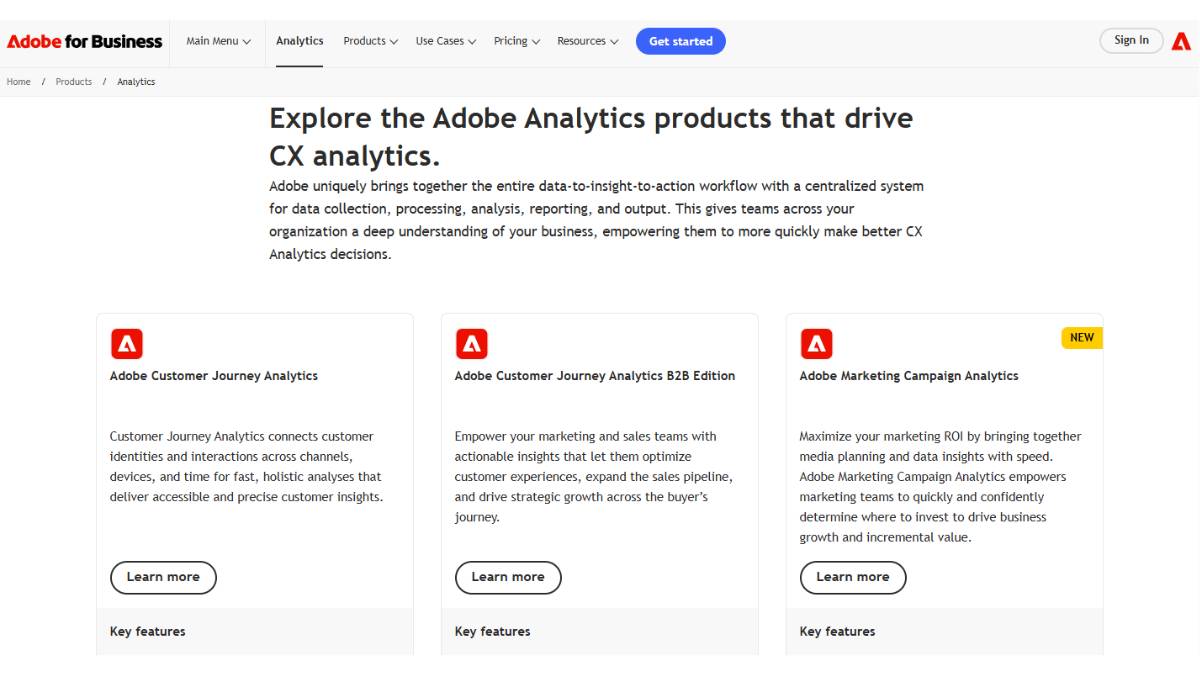Click Key features under Customer Journey Analytics card
The image size is (1200, 675).
tap(148, 632)
